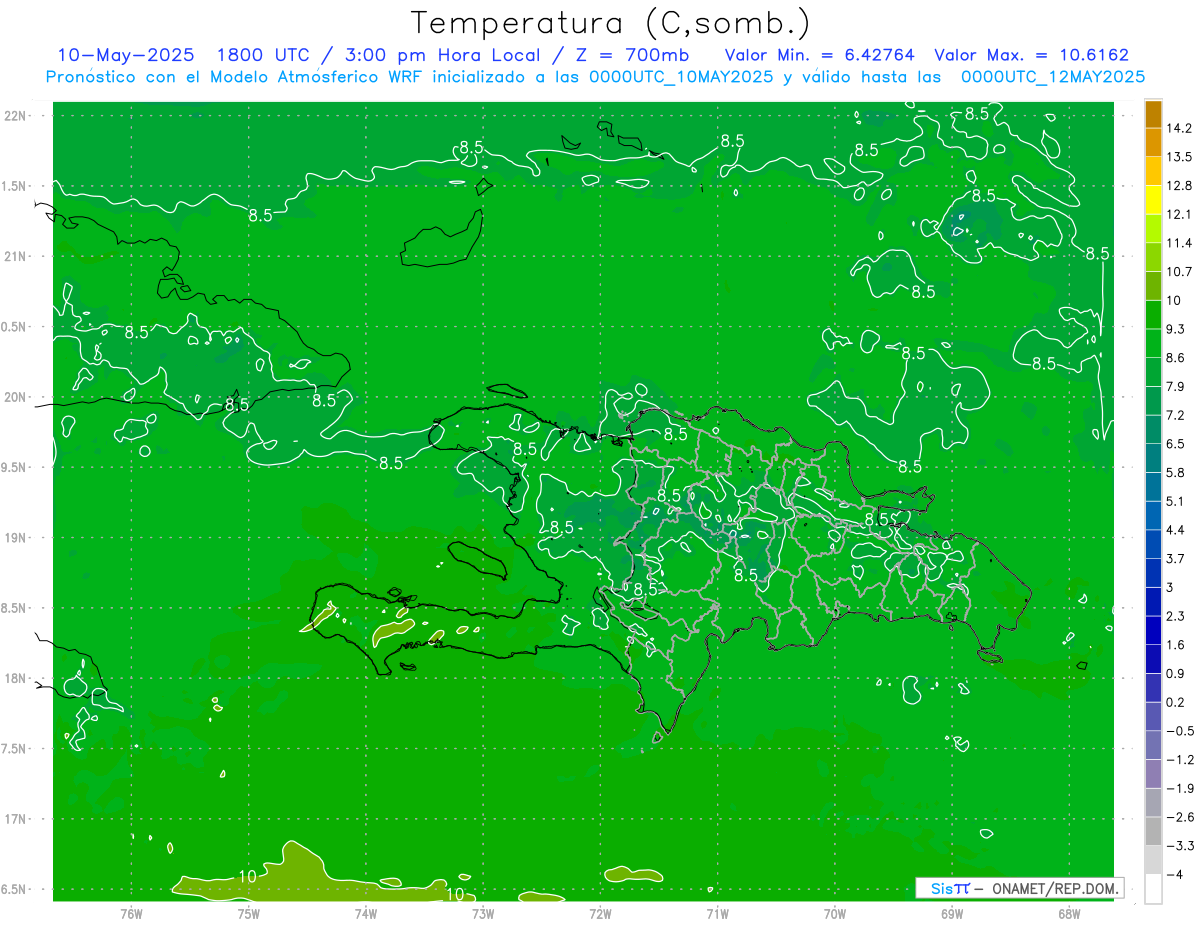Click colorbar value "5.8"
This screenshot has height=927, width=1200.
[1175, 473]
